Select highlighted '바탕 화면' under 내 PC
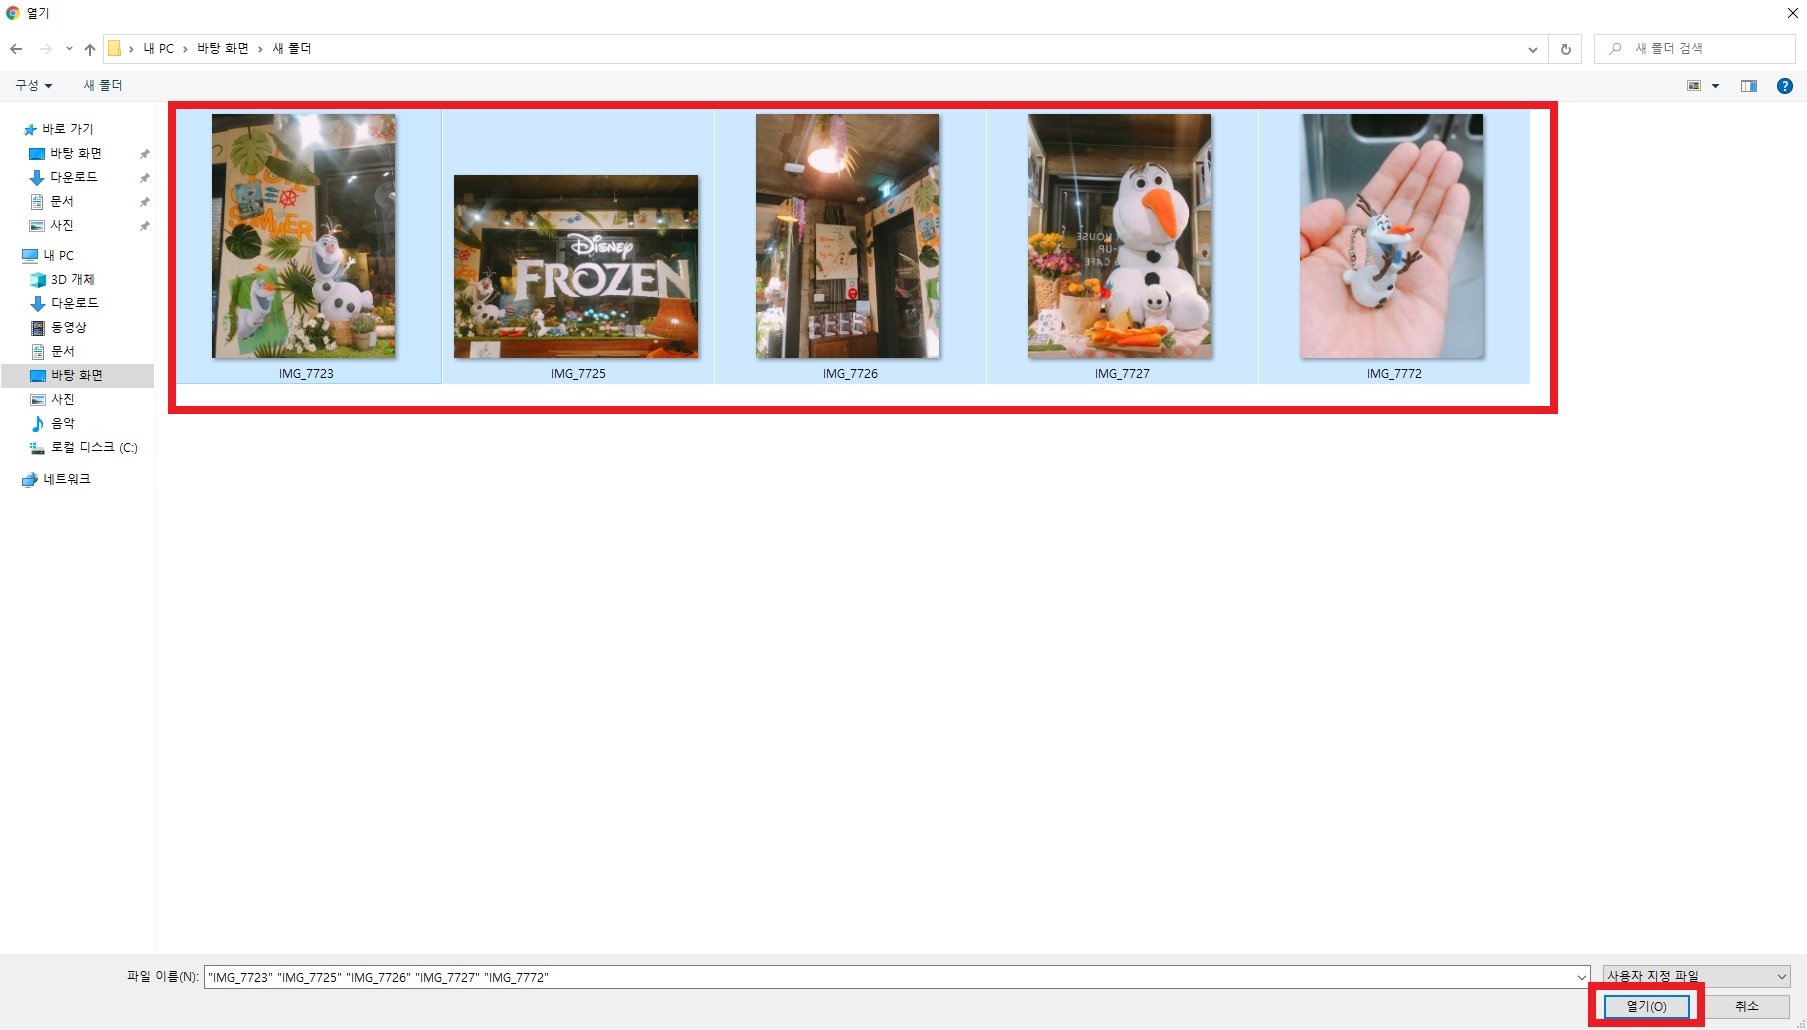The width and height of the screenshot is (1807, 1030). coord(77,375)
